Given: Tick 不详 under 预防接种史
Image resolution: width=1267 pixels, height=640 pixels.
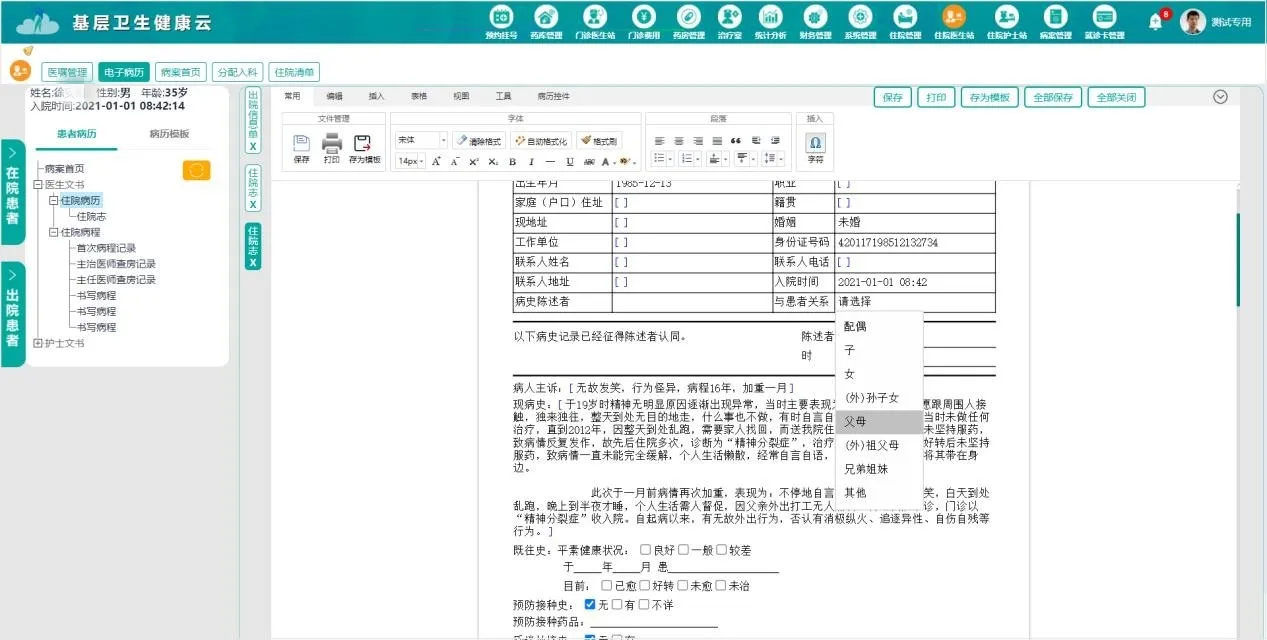Looking at the screenshot, I should pos(644,603).
